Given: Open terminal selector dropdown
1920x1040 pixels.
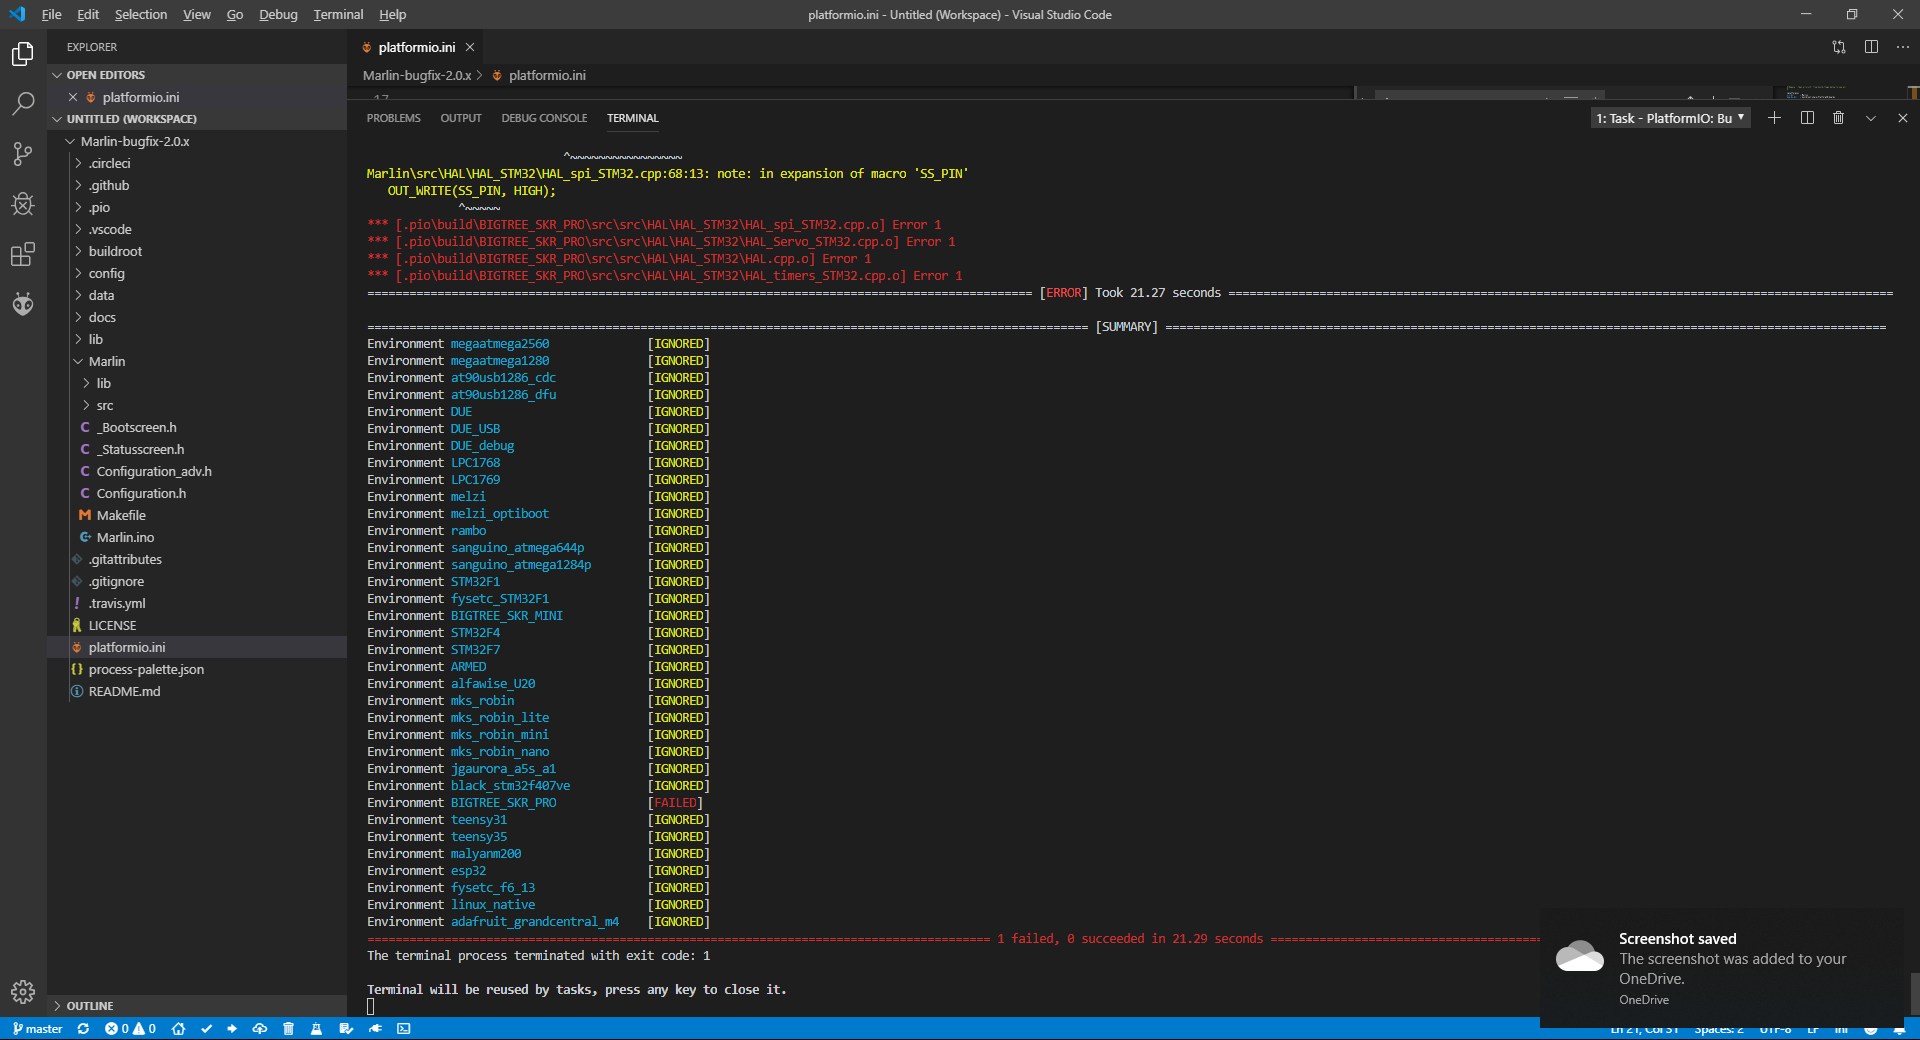Looking at the screenshot, I should [1670, 118].
